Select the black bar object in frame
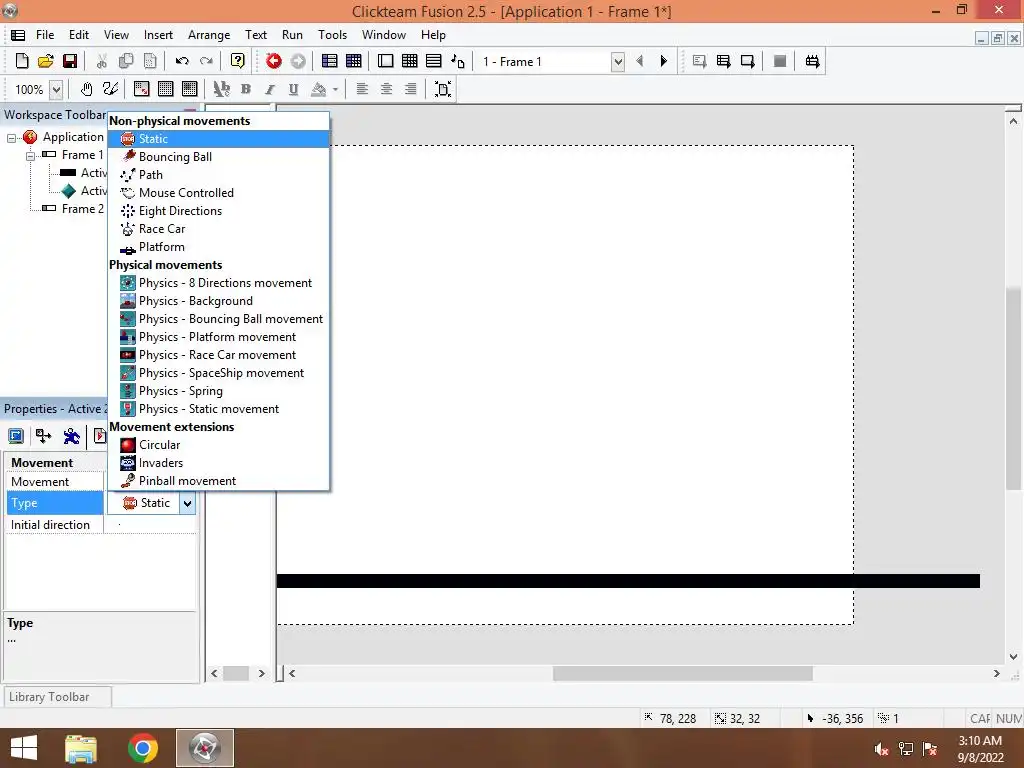Image resolution: width=1024 pixels, height=768 pixels. pyautogui.click(x=628, y=581)
